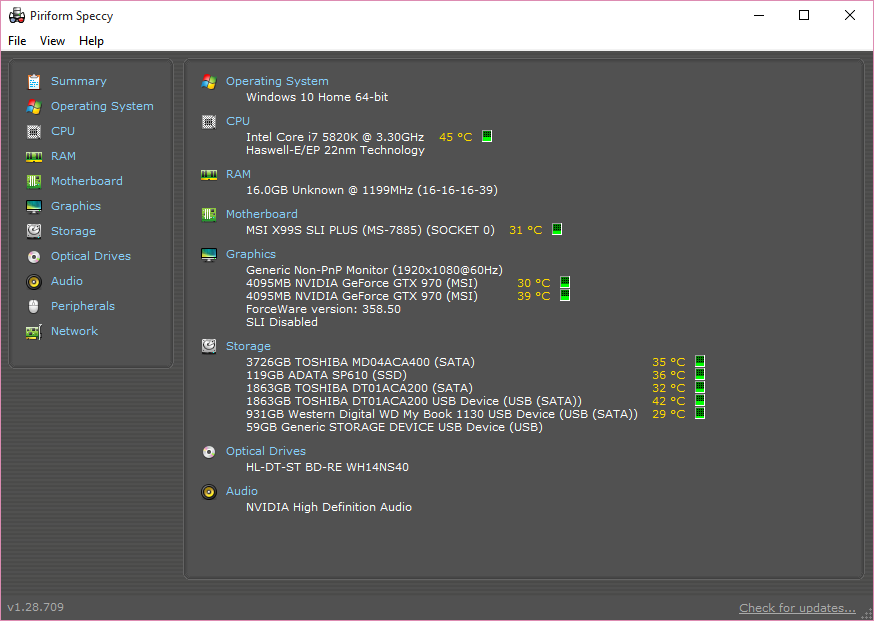The image size is (874, 621).
Task: Click the Storage drive icon in sidebar
Action: click(34, 231)
